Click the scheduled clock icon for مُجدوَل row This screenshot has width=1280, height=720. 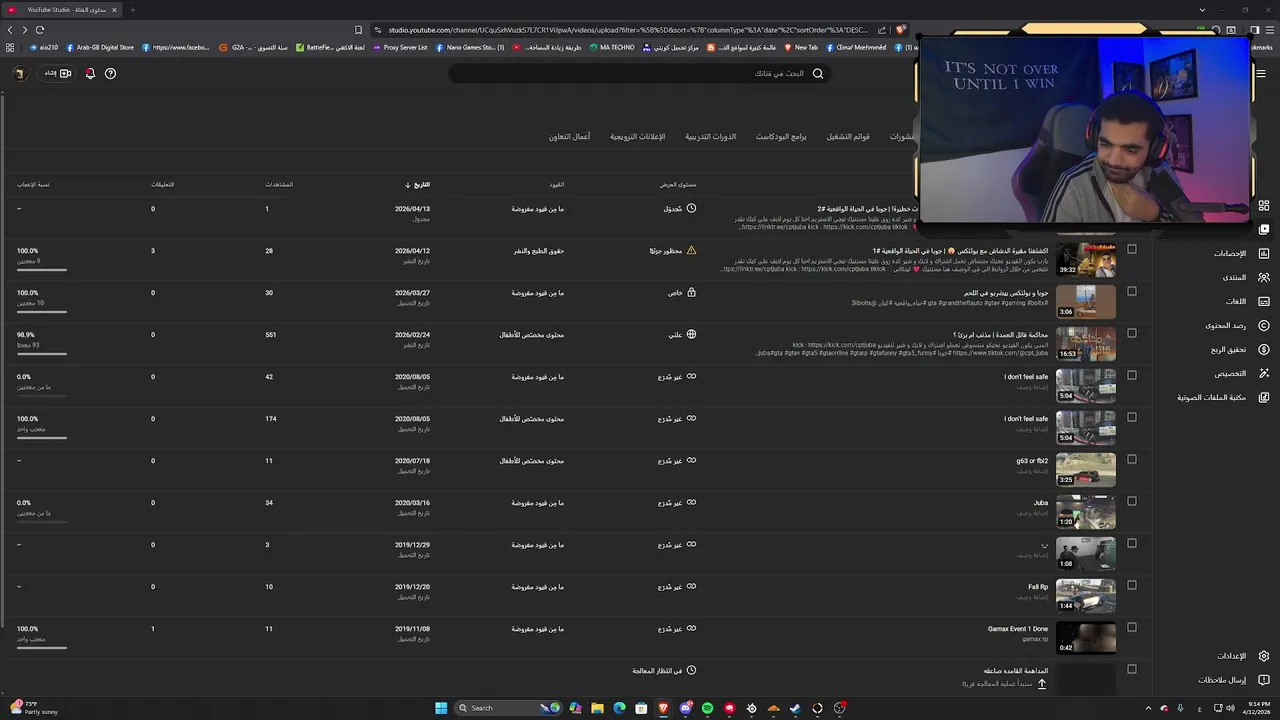(x=691, y=209)
